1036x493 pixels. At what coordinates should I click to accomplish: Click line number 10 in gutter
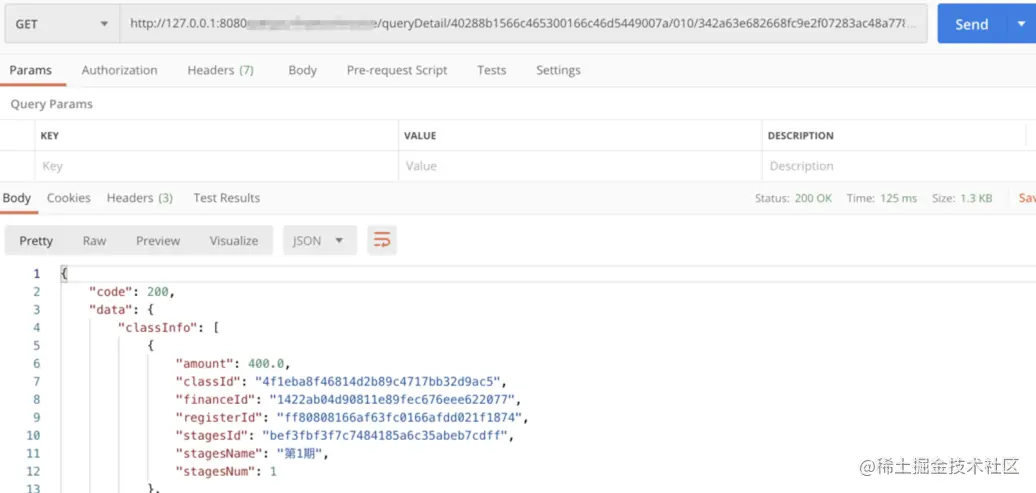click(x=33, y=435)
